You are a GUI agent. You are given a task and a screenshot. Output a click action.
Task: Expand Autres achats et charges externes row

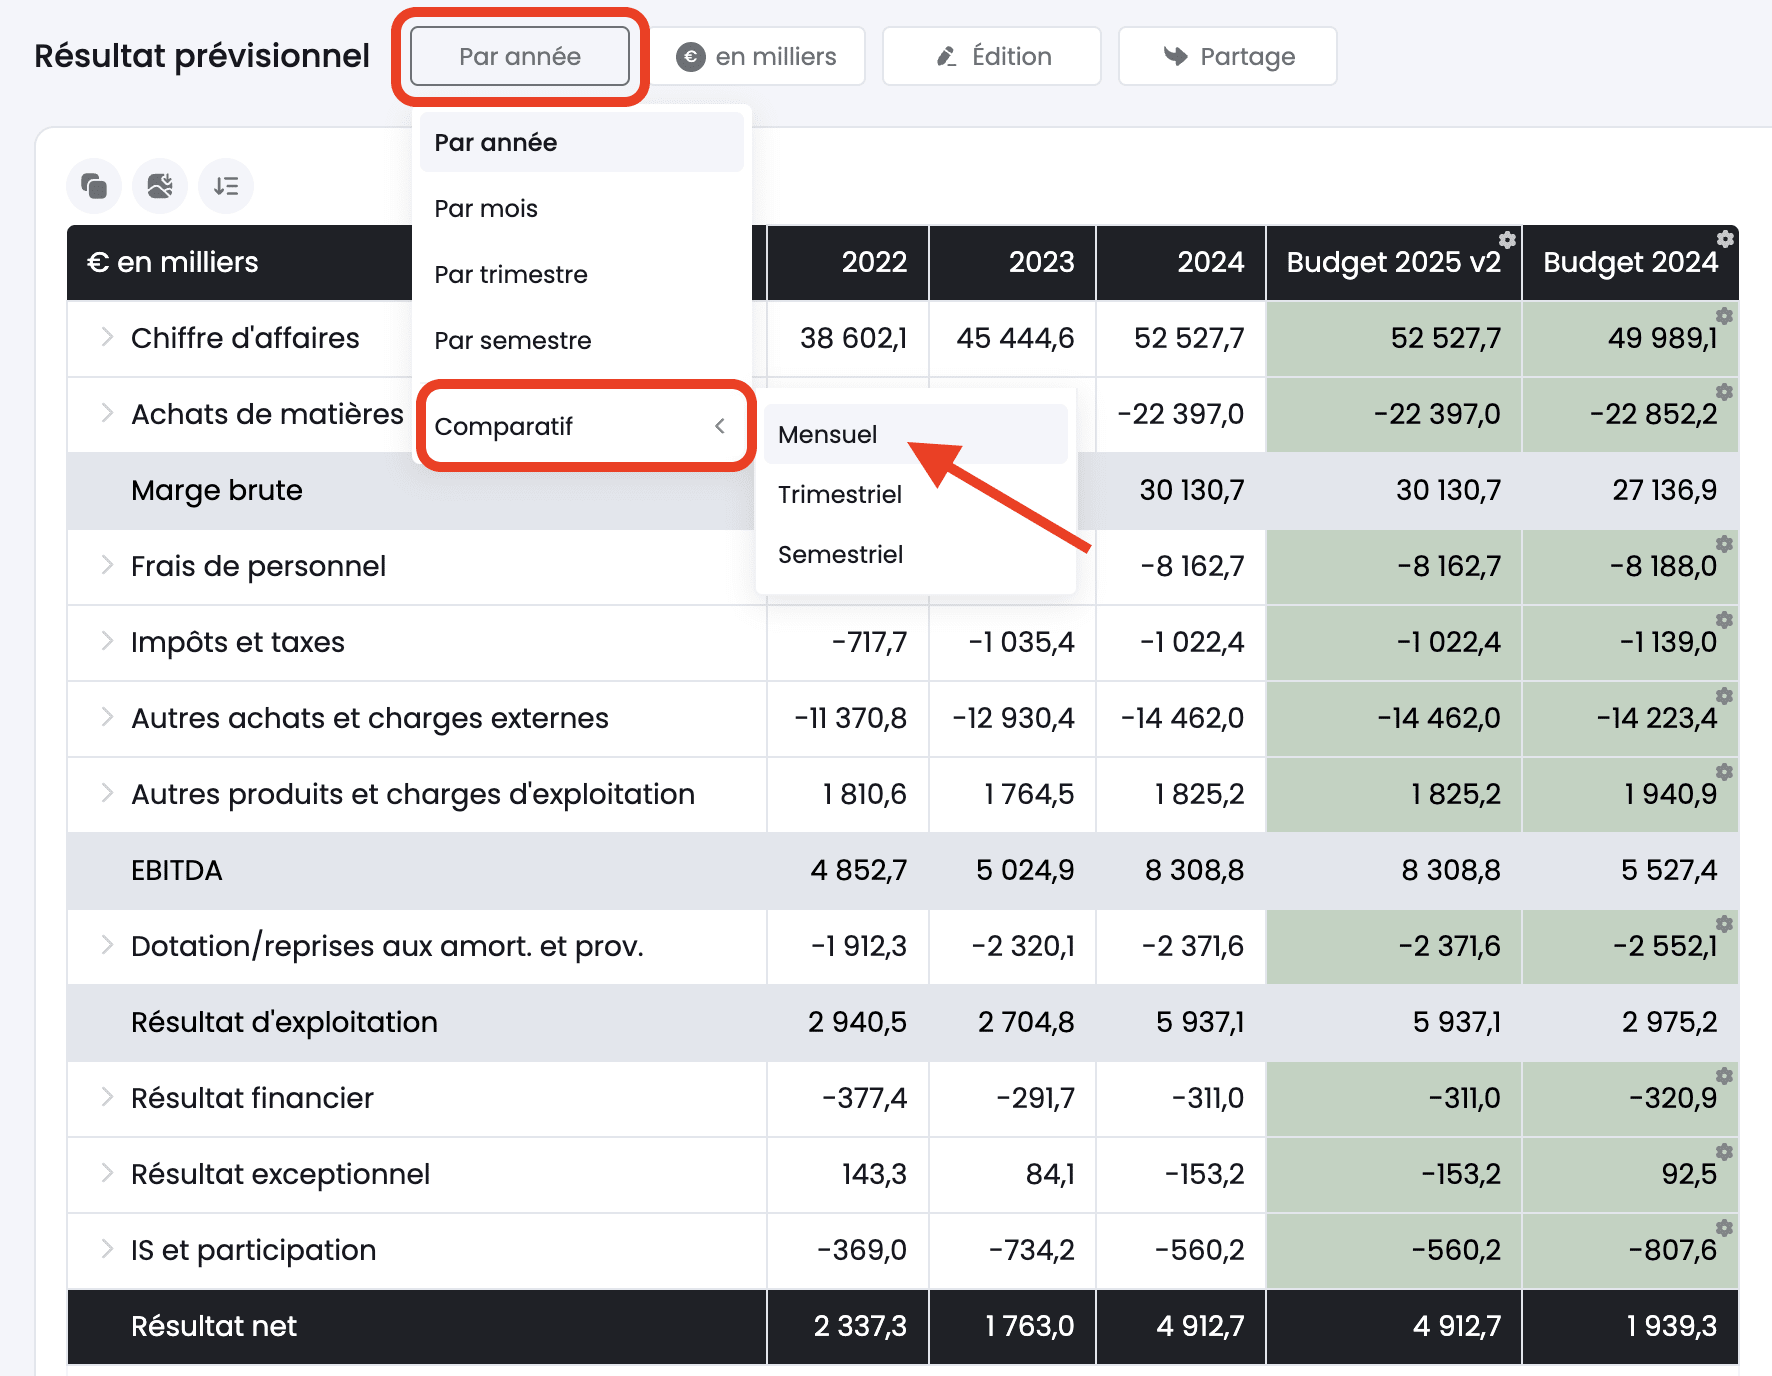coord(107,717)
